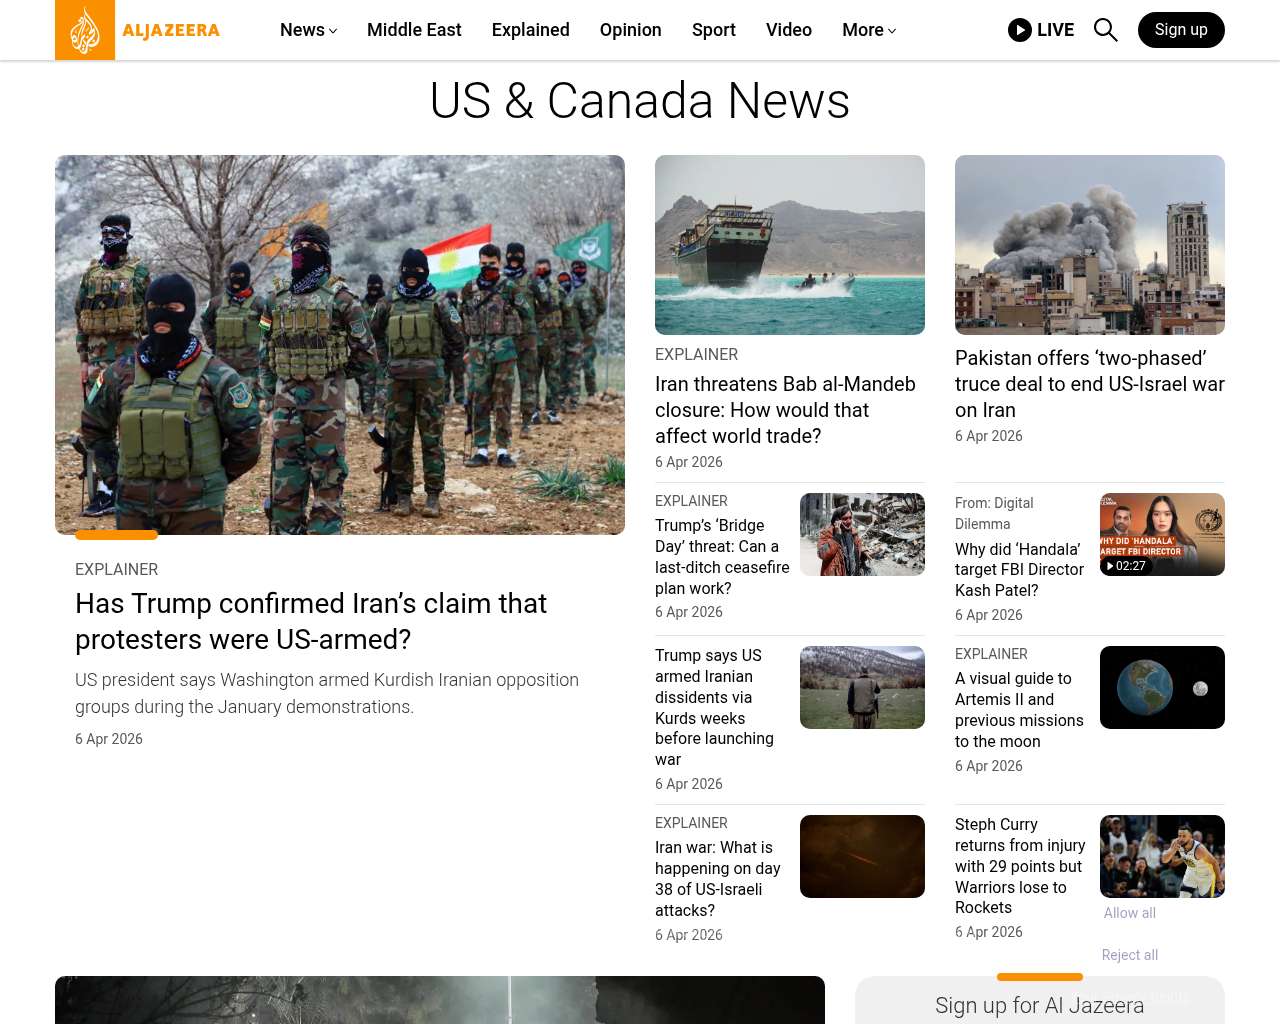This screenshot has height=1024, width=1280.
Task: Open the Bab al-Mandeb ship photo
Action: [x=790, y=245]
